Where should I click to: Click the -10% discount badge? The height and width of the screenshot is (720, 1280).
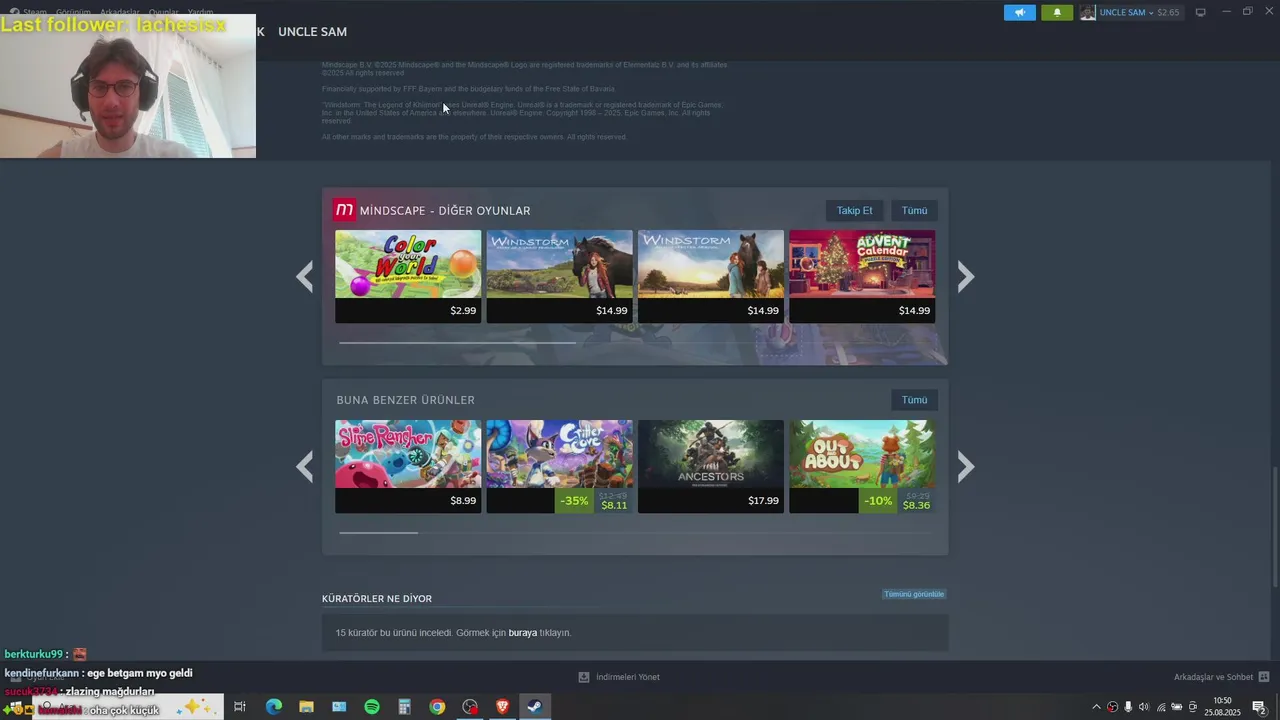tap(877, 501)
